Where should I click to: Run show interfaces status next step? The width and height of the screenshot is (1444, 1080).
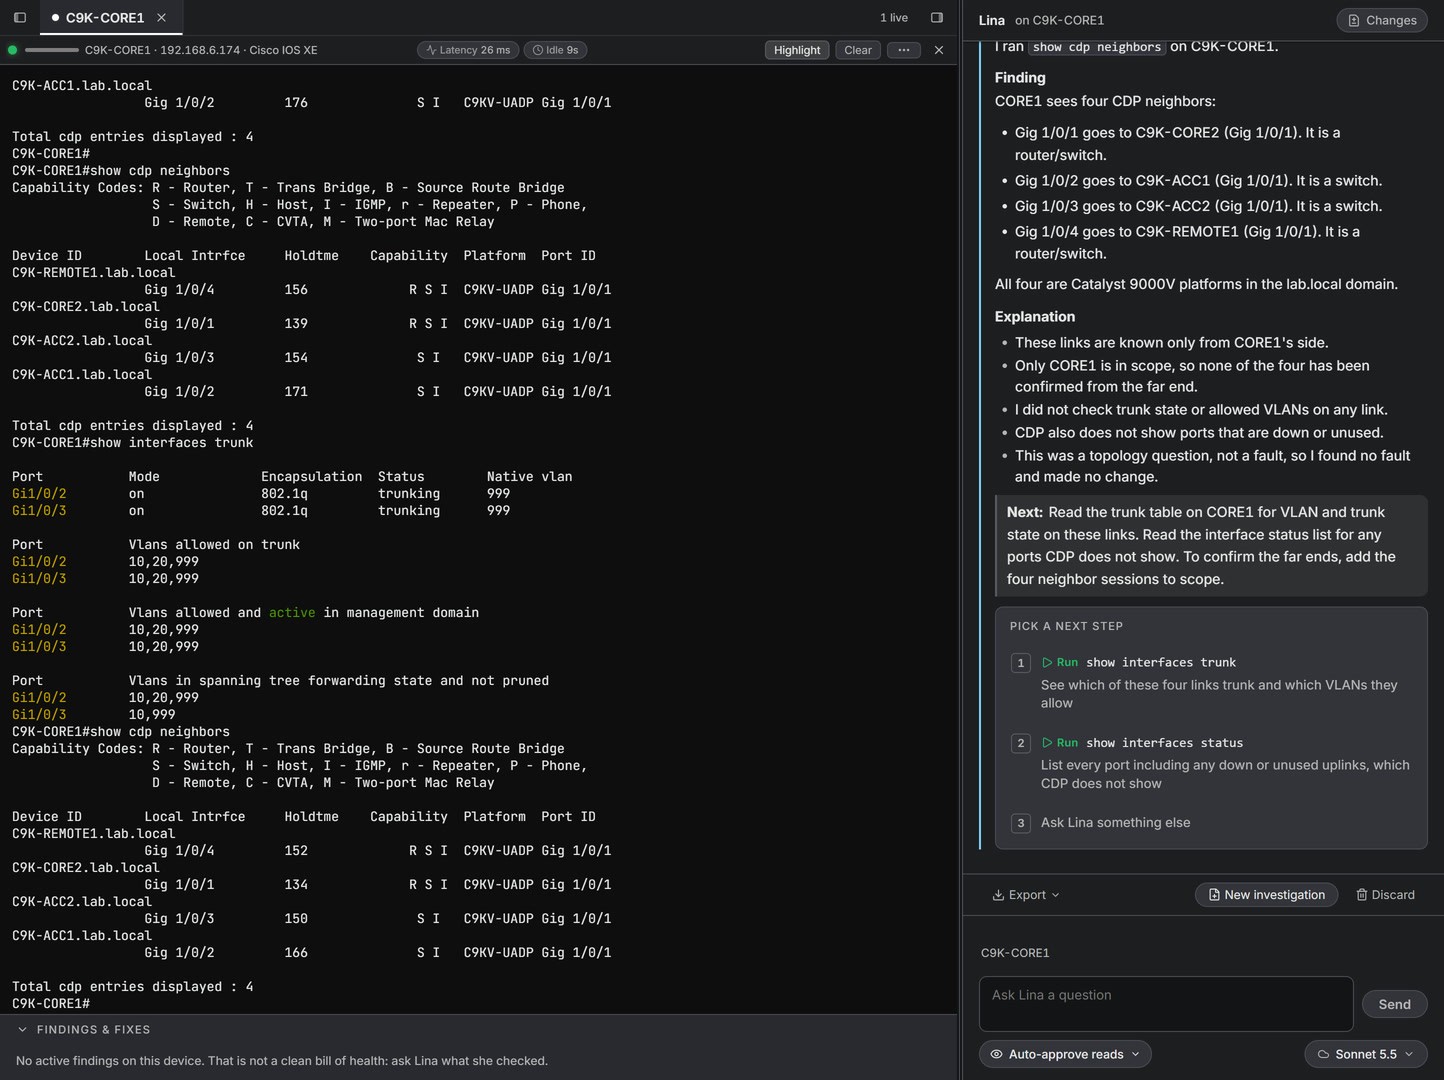(1142, 743)
